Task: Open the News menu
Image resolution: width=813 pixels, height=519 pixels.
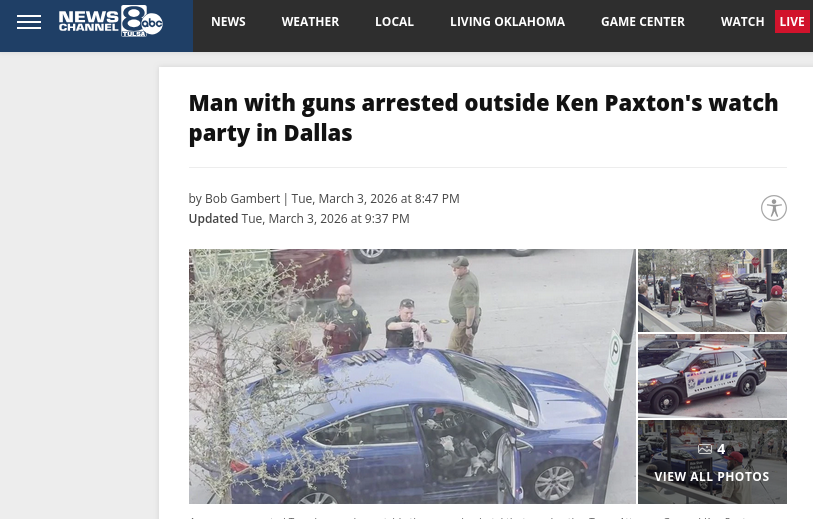Action: pyautogui.click(x=228, y=22)
